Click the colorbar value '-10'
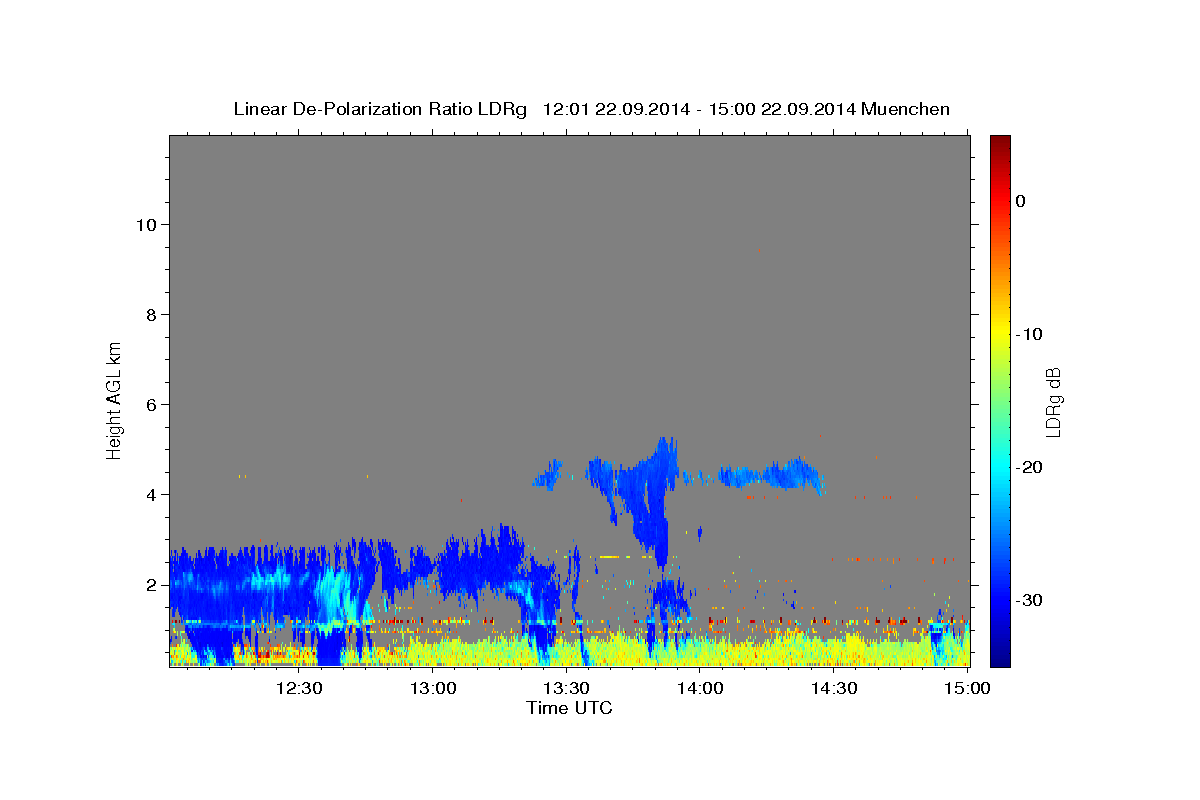This screenshot has width=1200, height=800. (1030, 334)
